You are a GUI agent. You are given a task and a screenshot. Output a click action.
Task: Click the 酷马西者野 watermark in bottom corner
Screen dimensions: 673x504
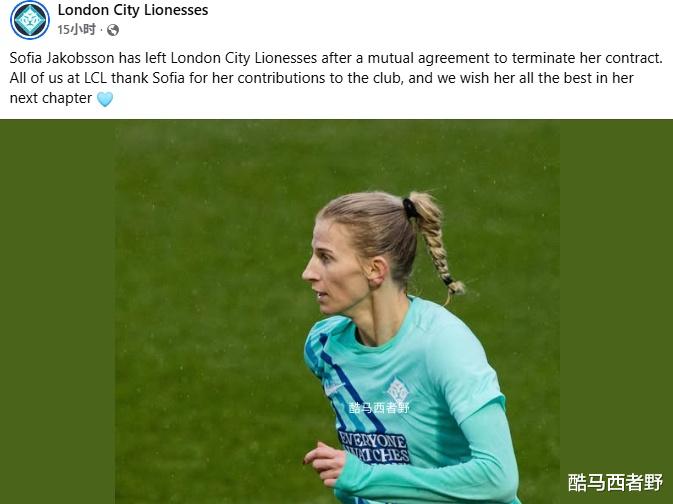pyautogui.click(x=615, y=483)
